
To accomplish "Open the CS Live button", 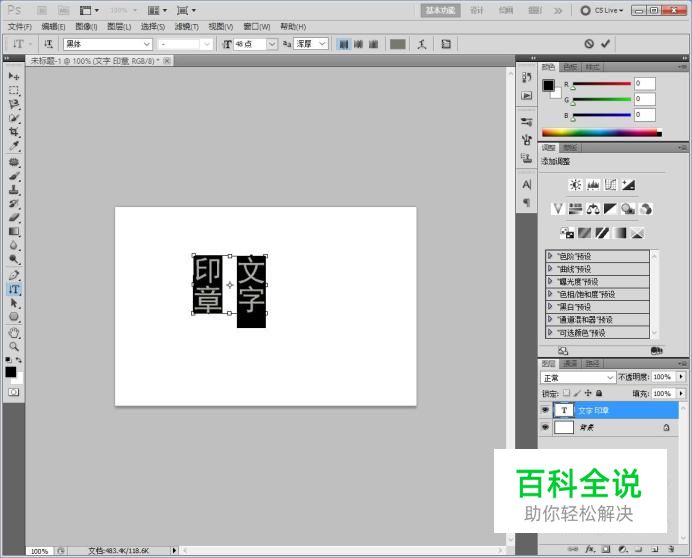I will (x=602, y=10).
